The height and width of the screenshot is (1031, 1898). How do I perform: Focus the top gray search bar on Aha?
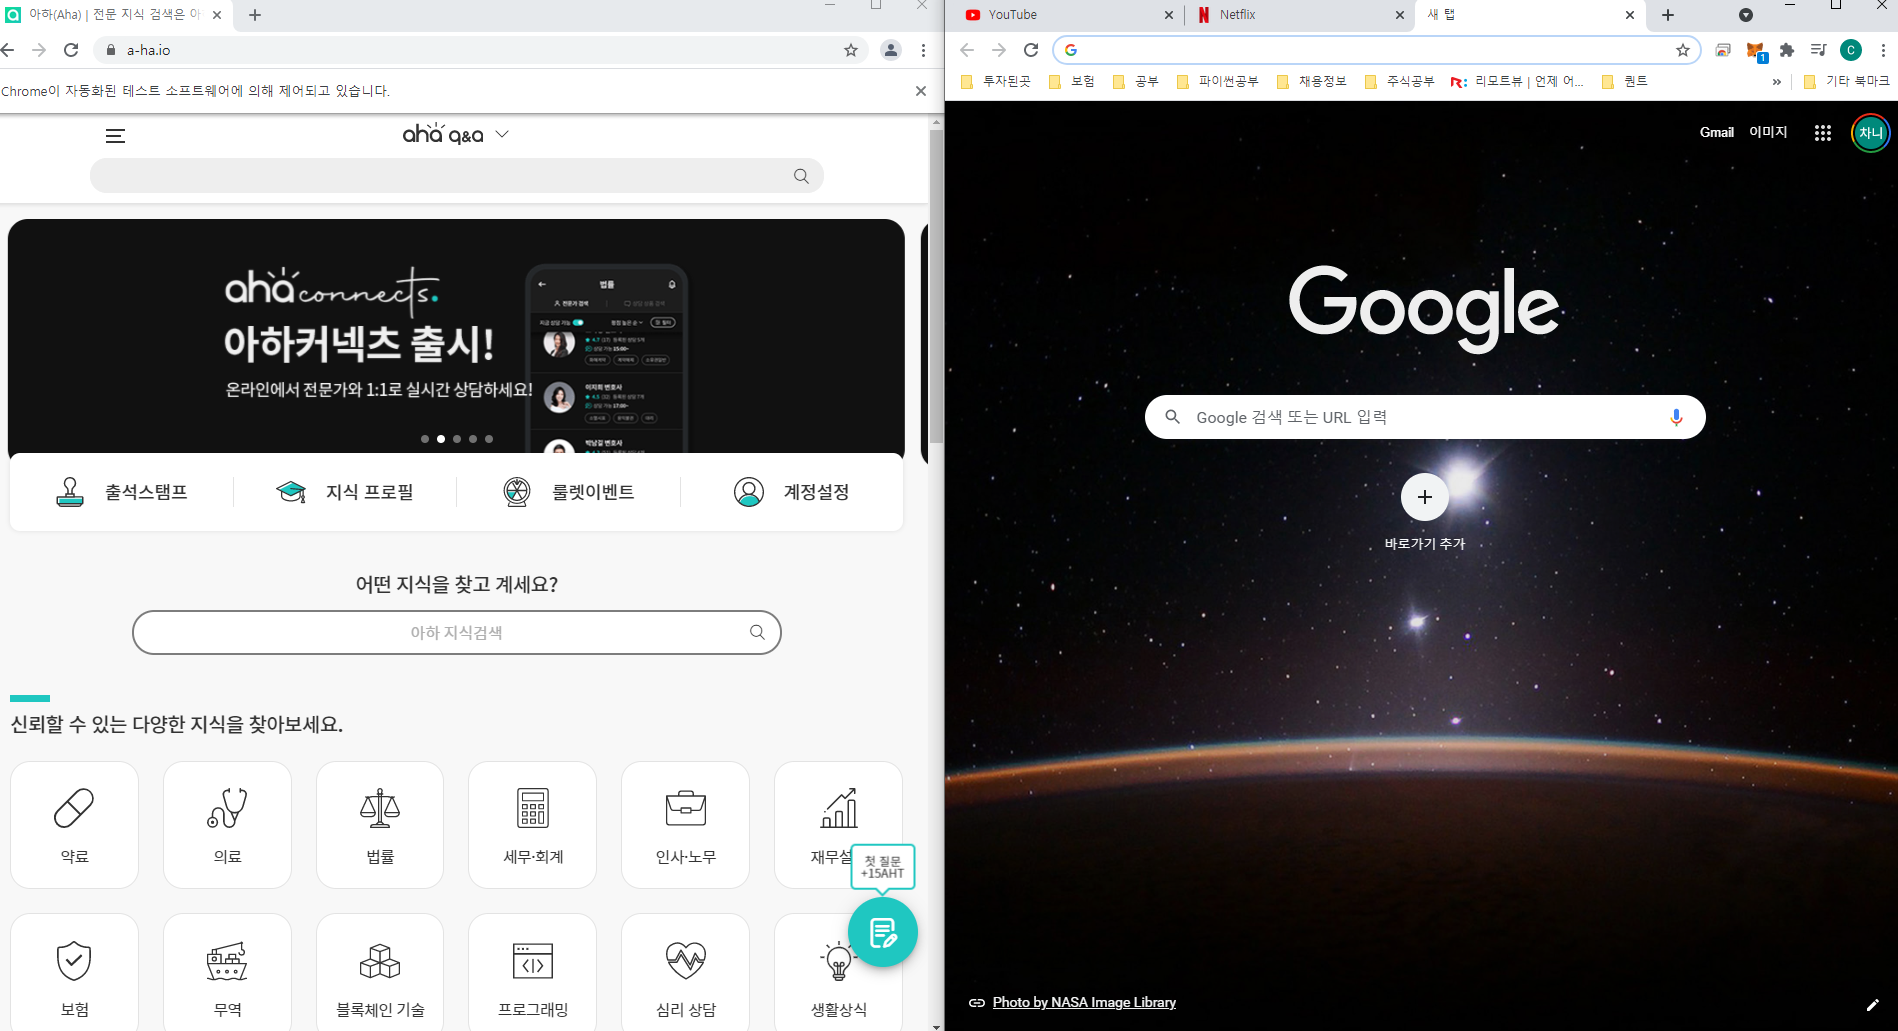point(456,176)
